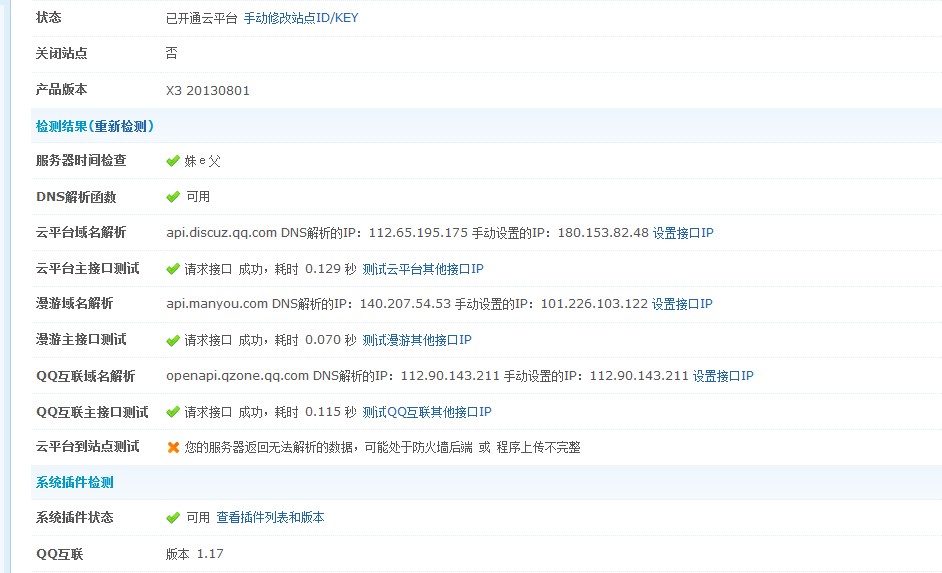Select 请求接口 成功，耗时 0.115 秒 text
This screenshot has height=573, width=942.
coord(270,412)
